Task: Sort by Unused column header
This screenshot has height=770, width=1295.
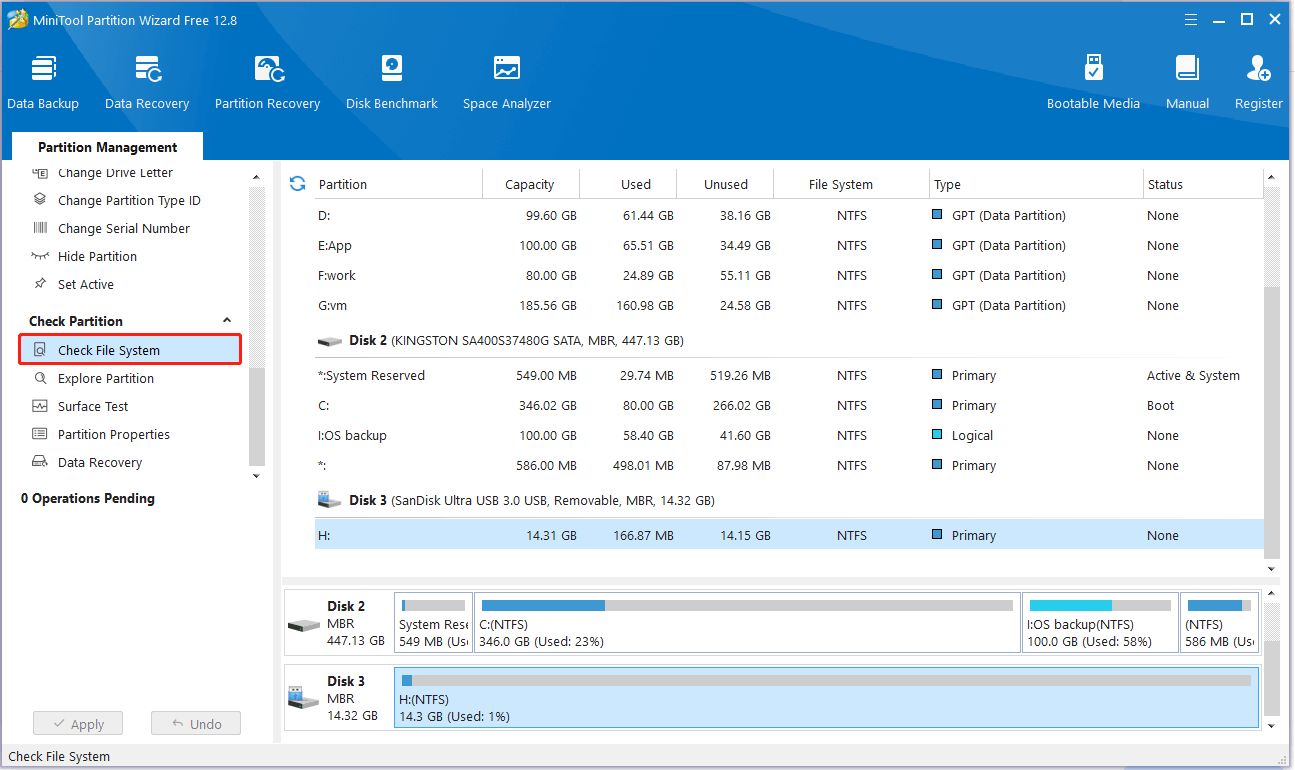Action: (x=726, y=184)
